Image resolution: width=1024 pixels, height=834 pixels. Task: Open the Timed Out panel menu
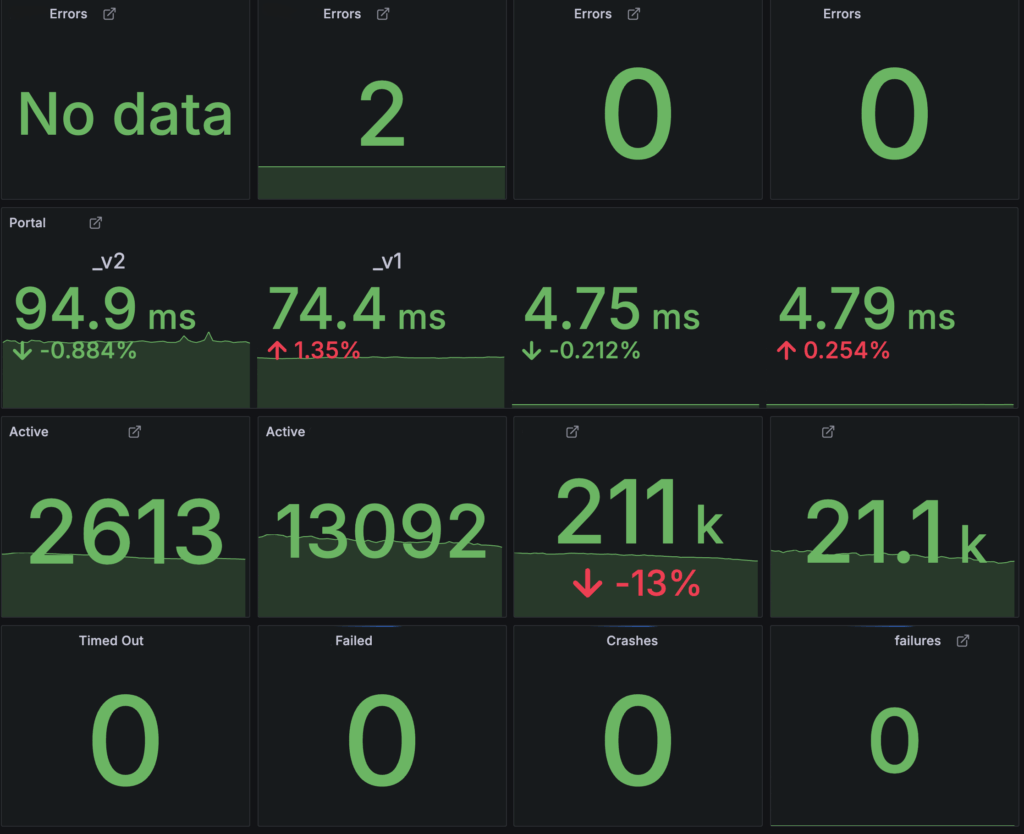[x=111, y=641]
